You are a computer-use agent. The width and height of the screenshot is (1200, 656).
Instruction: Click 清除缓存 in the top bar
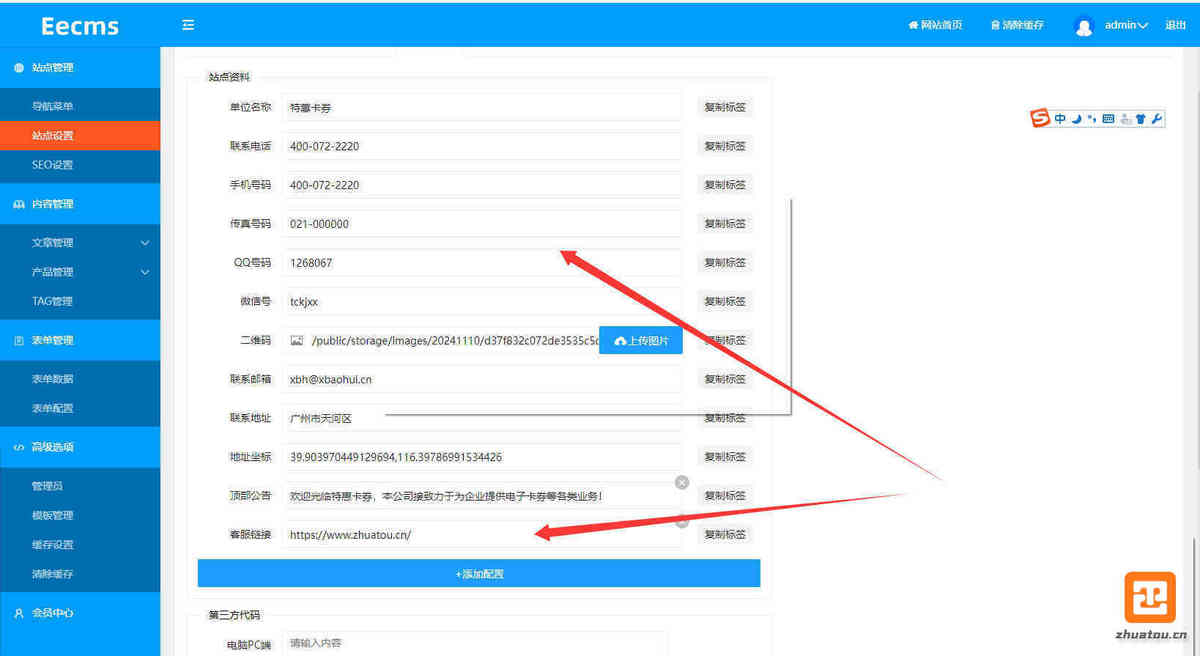coord(1016,25)
